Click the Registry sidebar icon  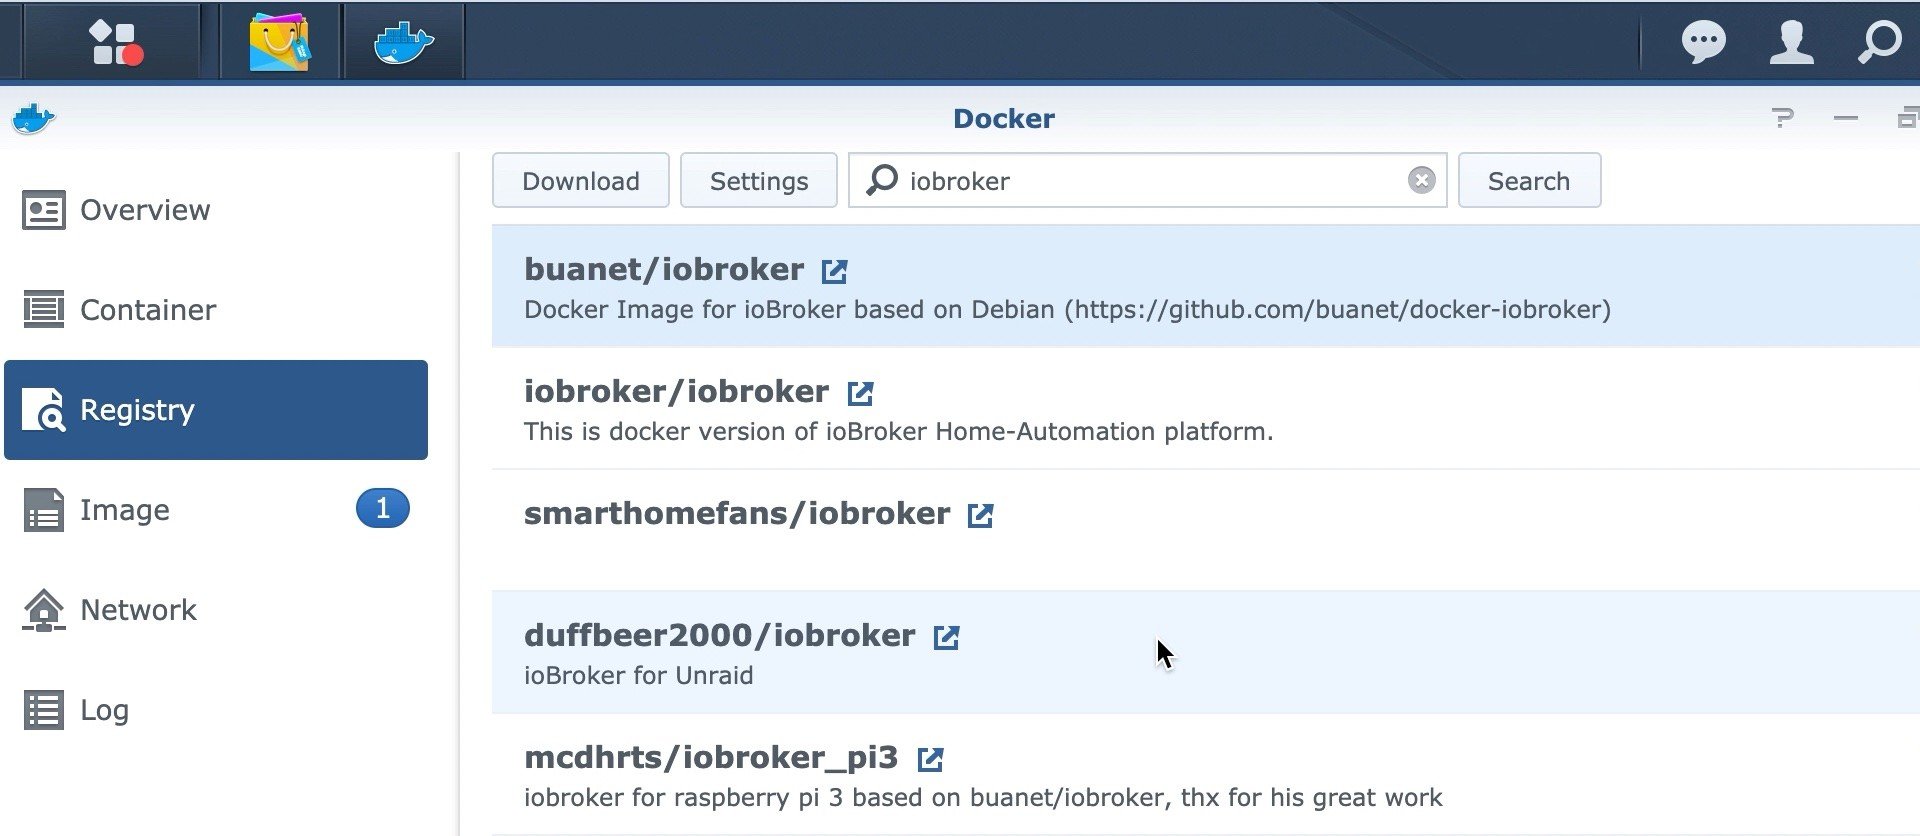pyautogui.click(x=44, y=410)
